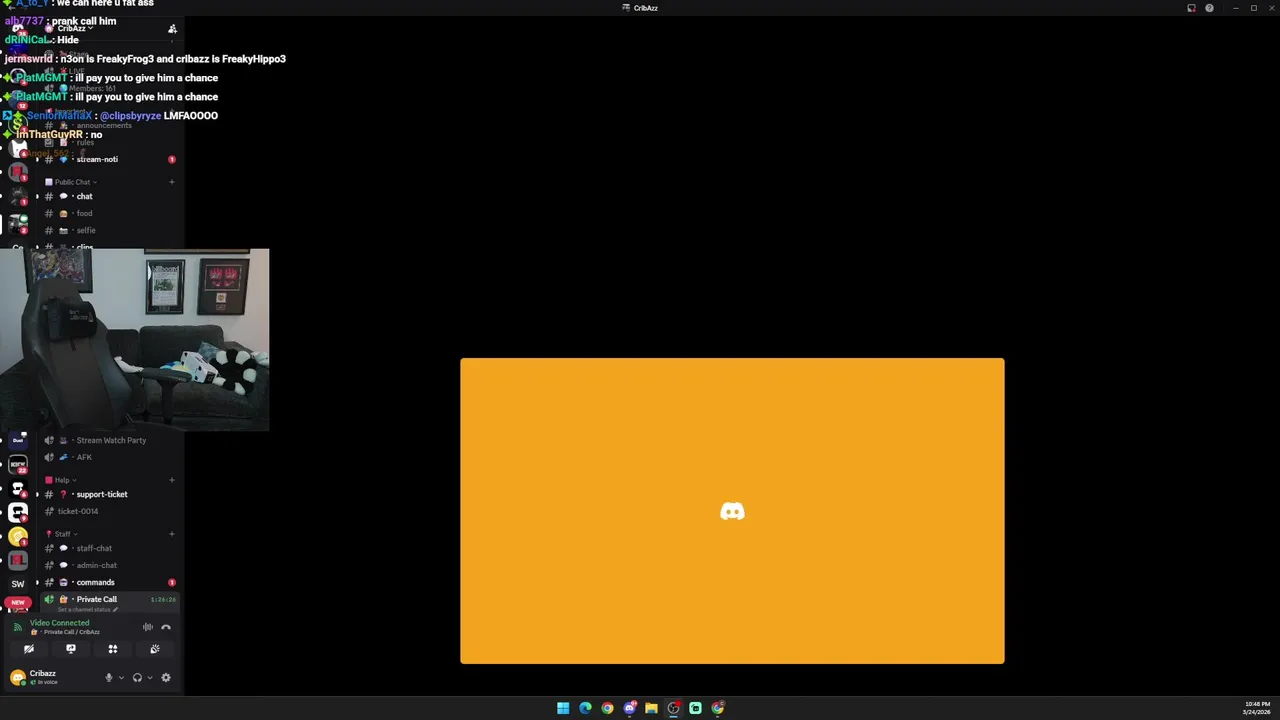Toggle noise suppression waveform icon
This screenshot has height=720, width=1280.
[x=147, y=627]
